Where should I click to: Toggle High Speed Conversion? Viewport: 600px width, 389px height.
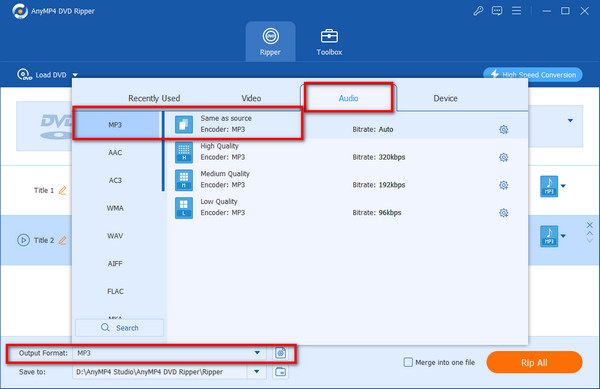pos(533,75)
